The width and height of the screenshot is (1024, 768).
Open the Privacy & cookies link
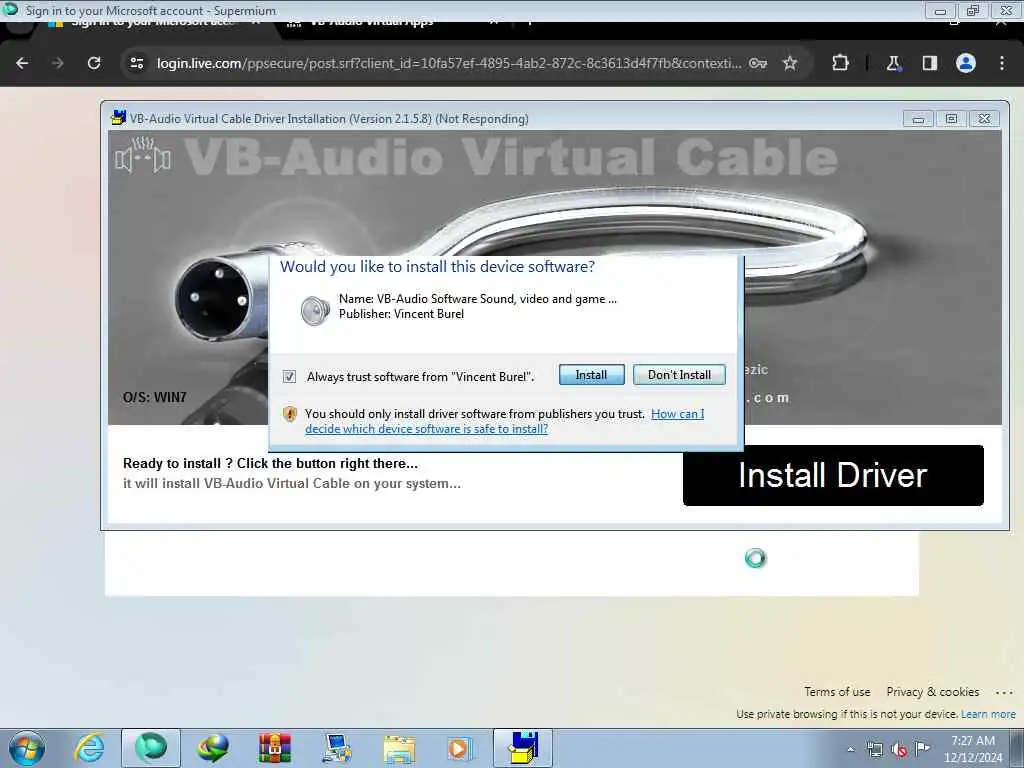(x=933, y=692)
